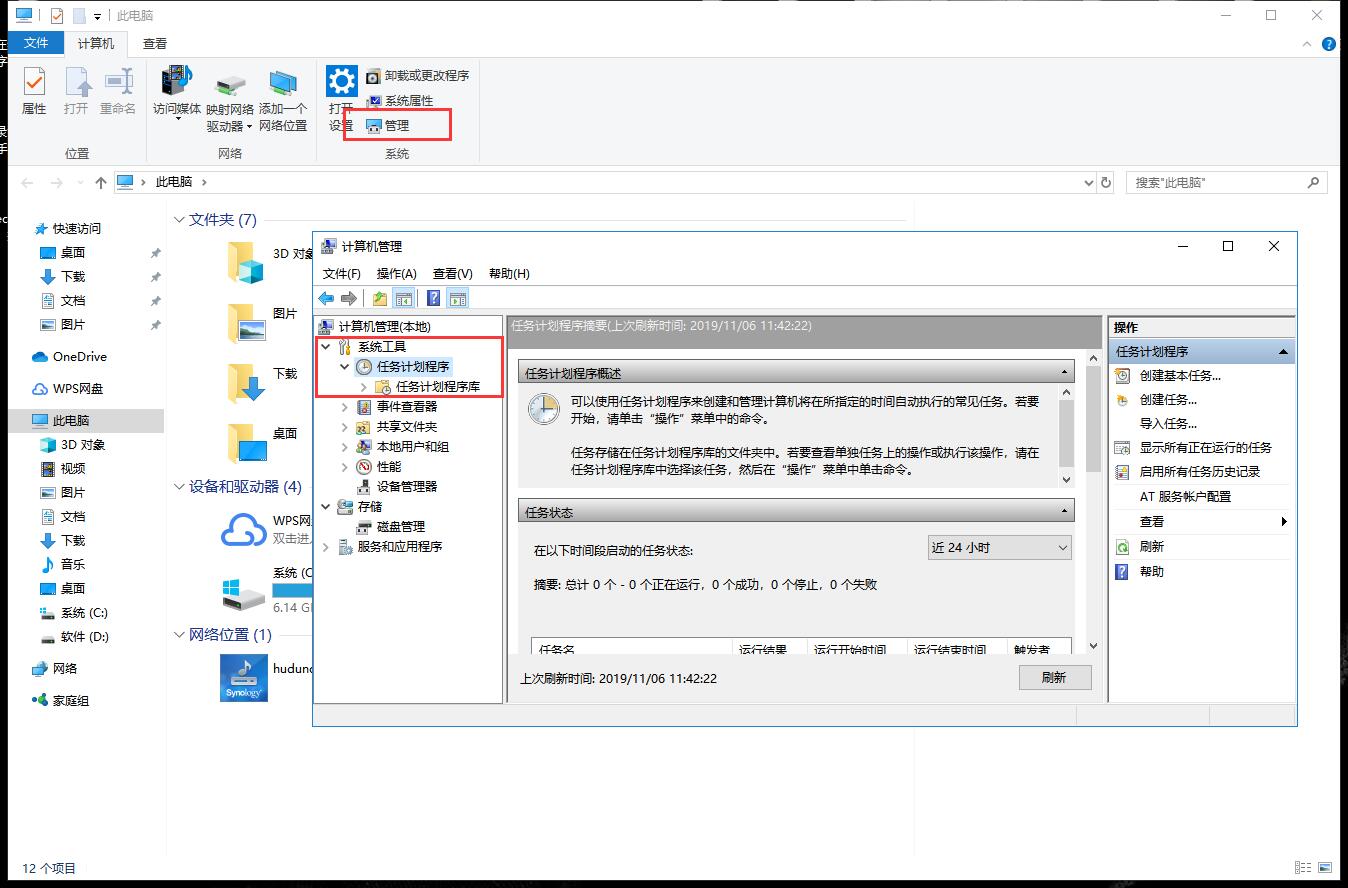Click the back arrow in Computer Management toolbar
Image resolution: width=1348 pixels, height=888 pixels.
tap(326, 297)
